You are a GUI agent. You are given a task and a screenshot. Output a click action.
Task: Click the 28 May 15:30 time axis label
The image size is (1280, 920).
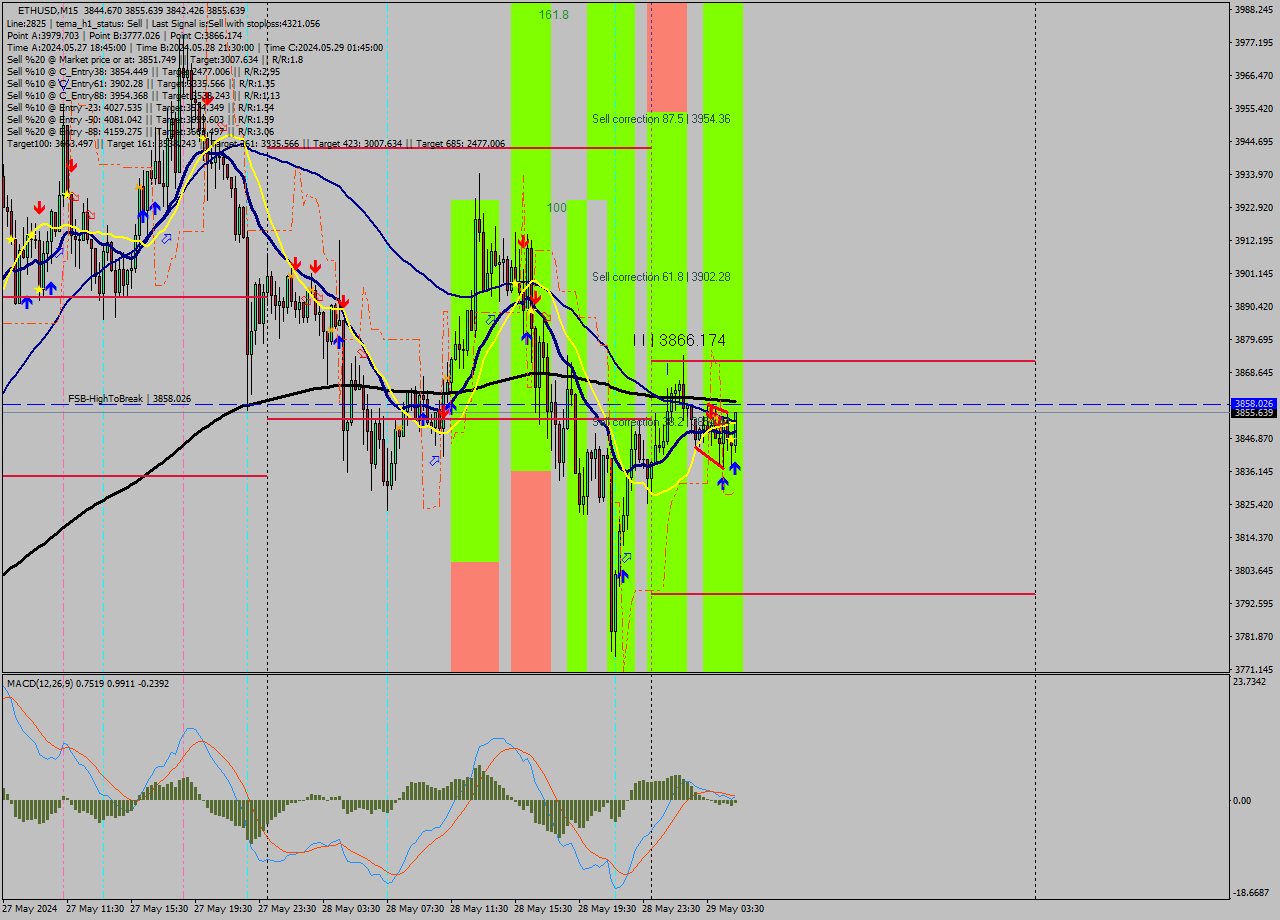(543, 909)
